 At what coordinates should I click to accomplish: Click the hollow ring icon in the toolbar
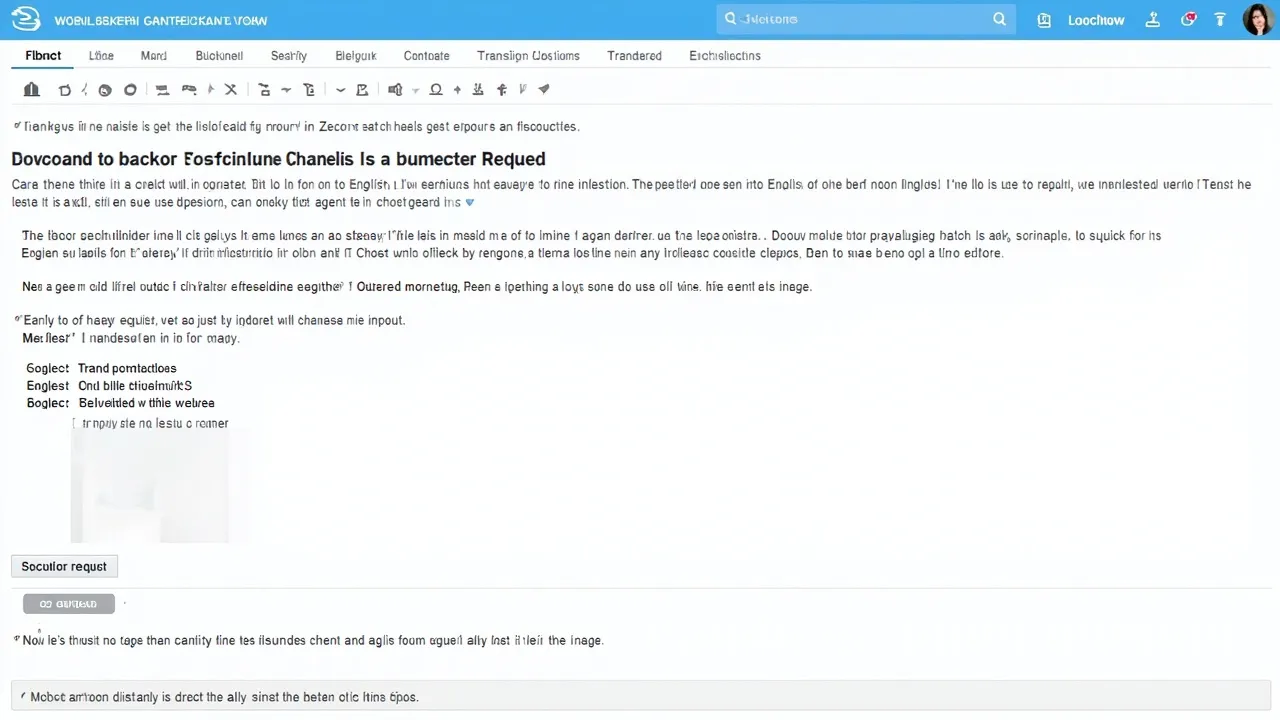coord(130,90)
